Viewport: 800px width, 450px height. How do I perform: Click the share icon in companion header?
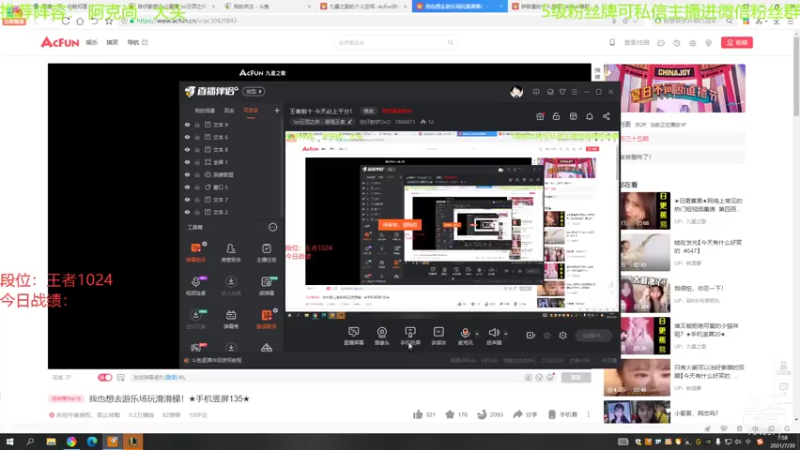coord(606,116)
